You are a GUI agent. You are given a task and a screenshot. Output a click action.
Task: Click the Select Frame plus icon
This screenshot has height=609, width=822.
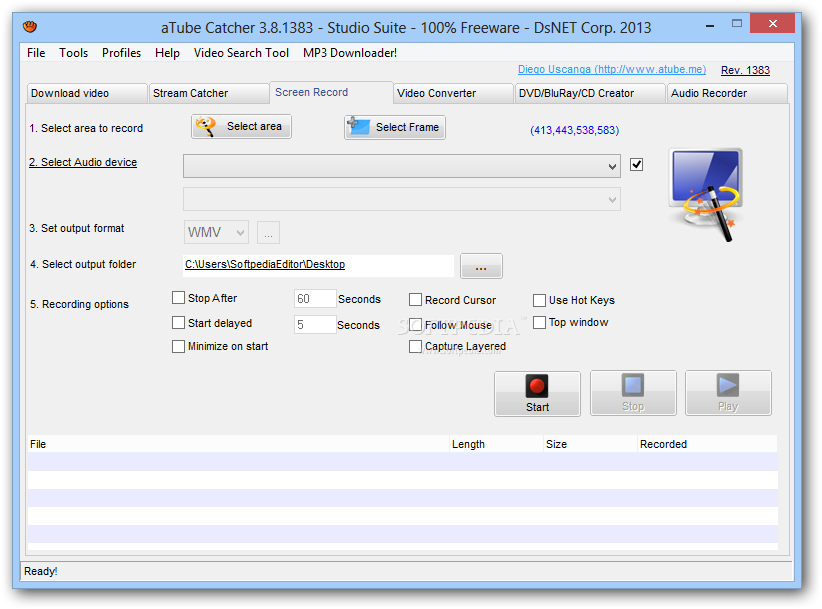coord(359,126)
